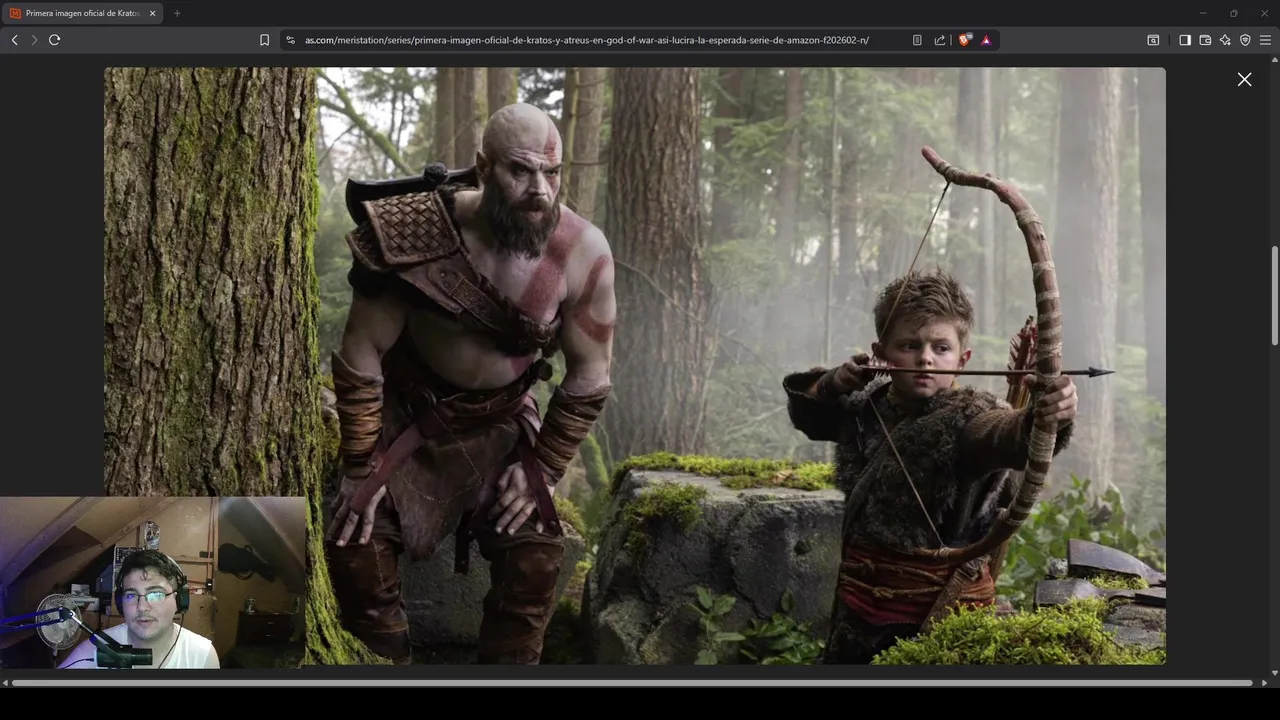The height and width of the screenshot is (720, 1280).
Task: Open the tab search button
Action: [x=1153, y=40]
